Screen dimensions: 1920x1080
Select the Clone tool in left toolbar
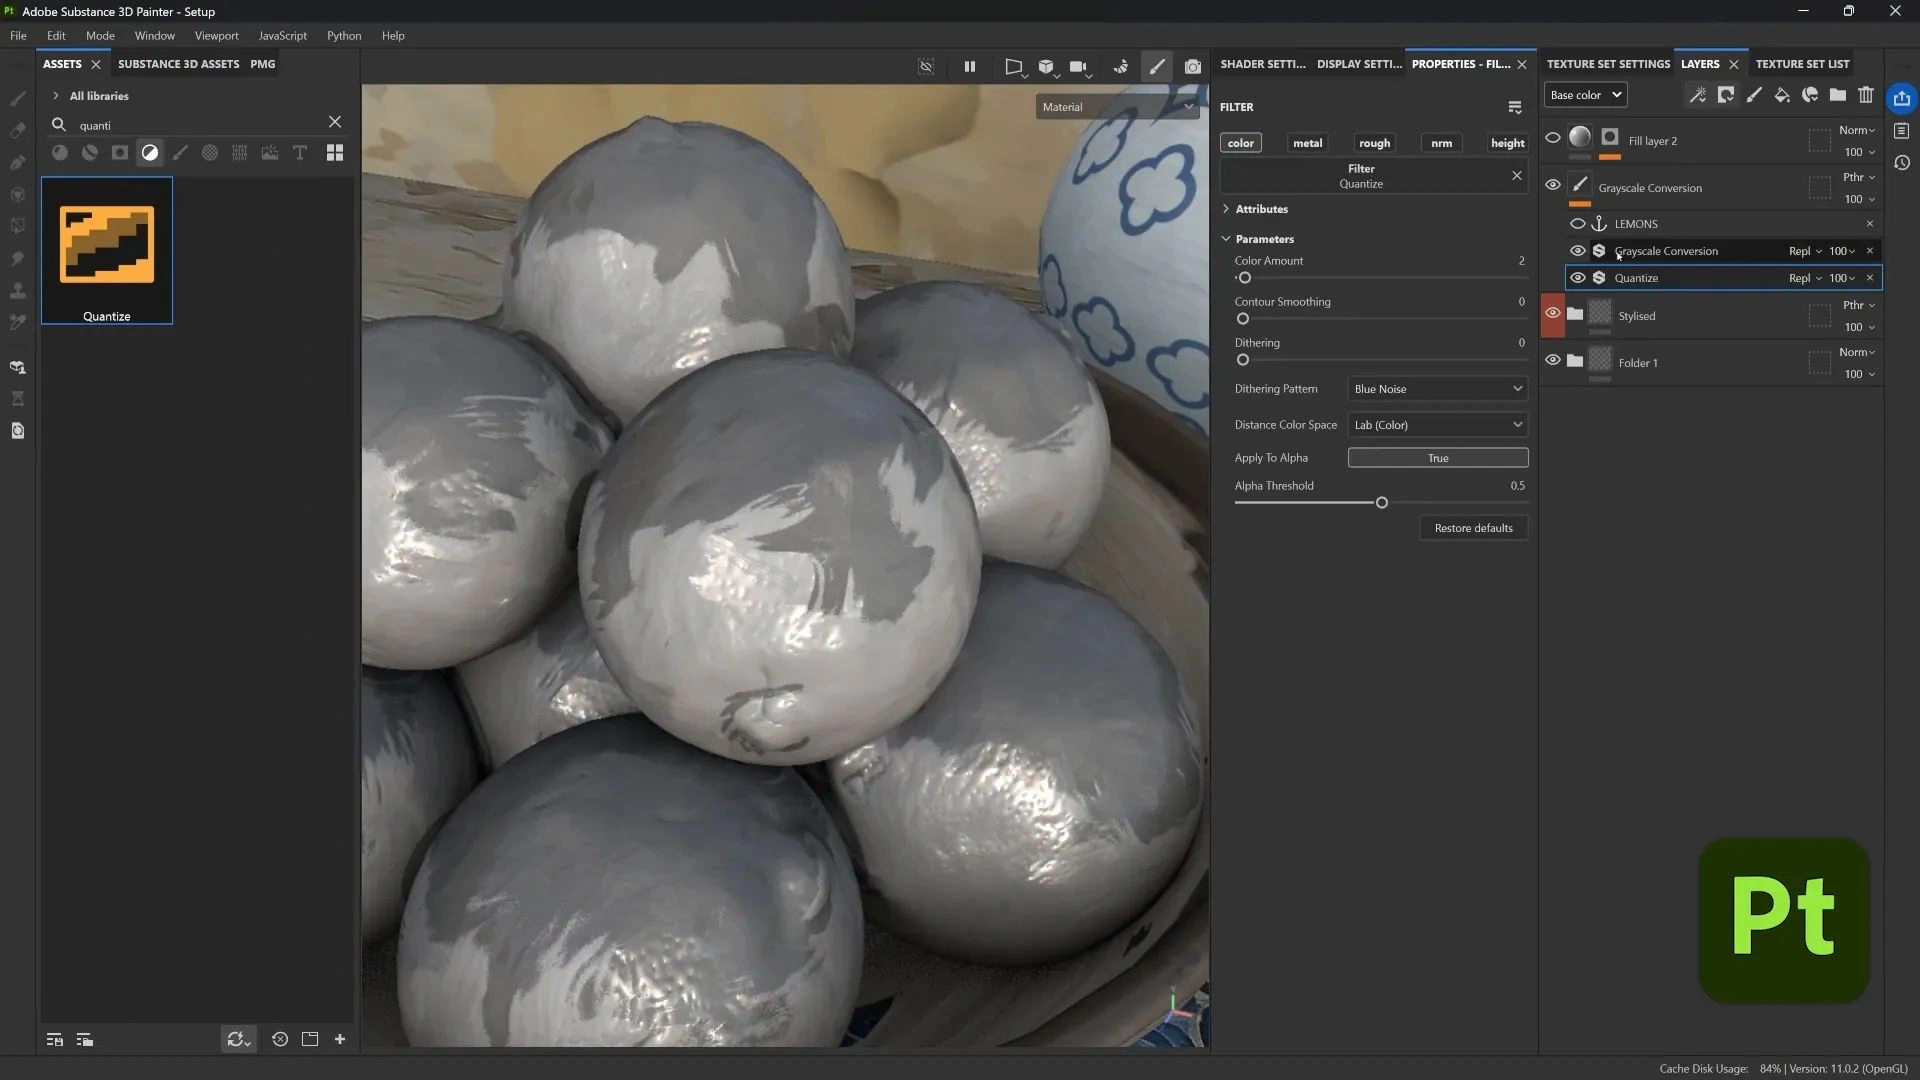pyautogui.click(x=17, y=291)
